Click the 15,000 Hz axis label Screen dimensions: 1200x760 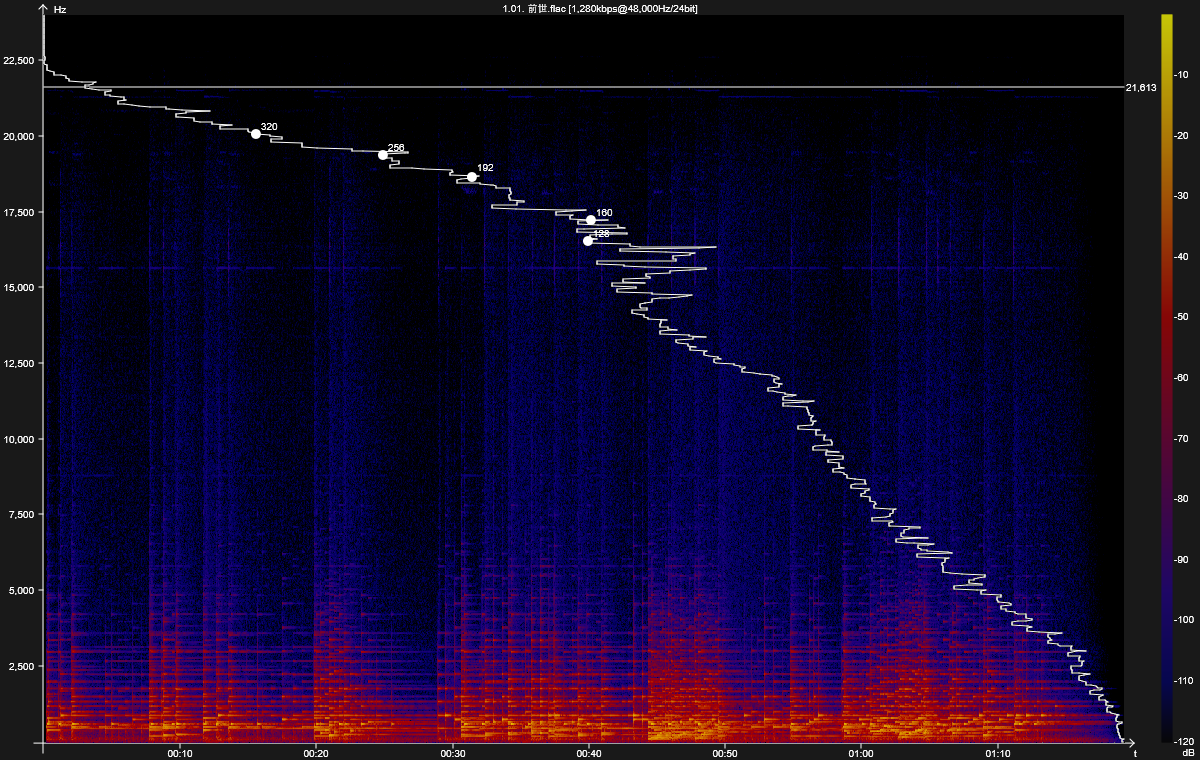point(19,288)
